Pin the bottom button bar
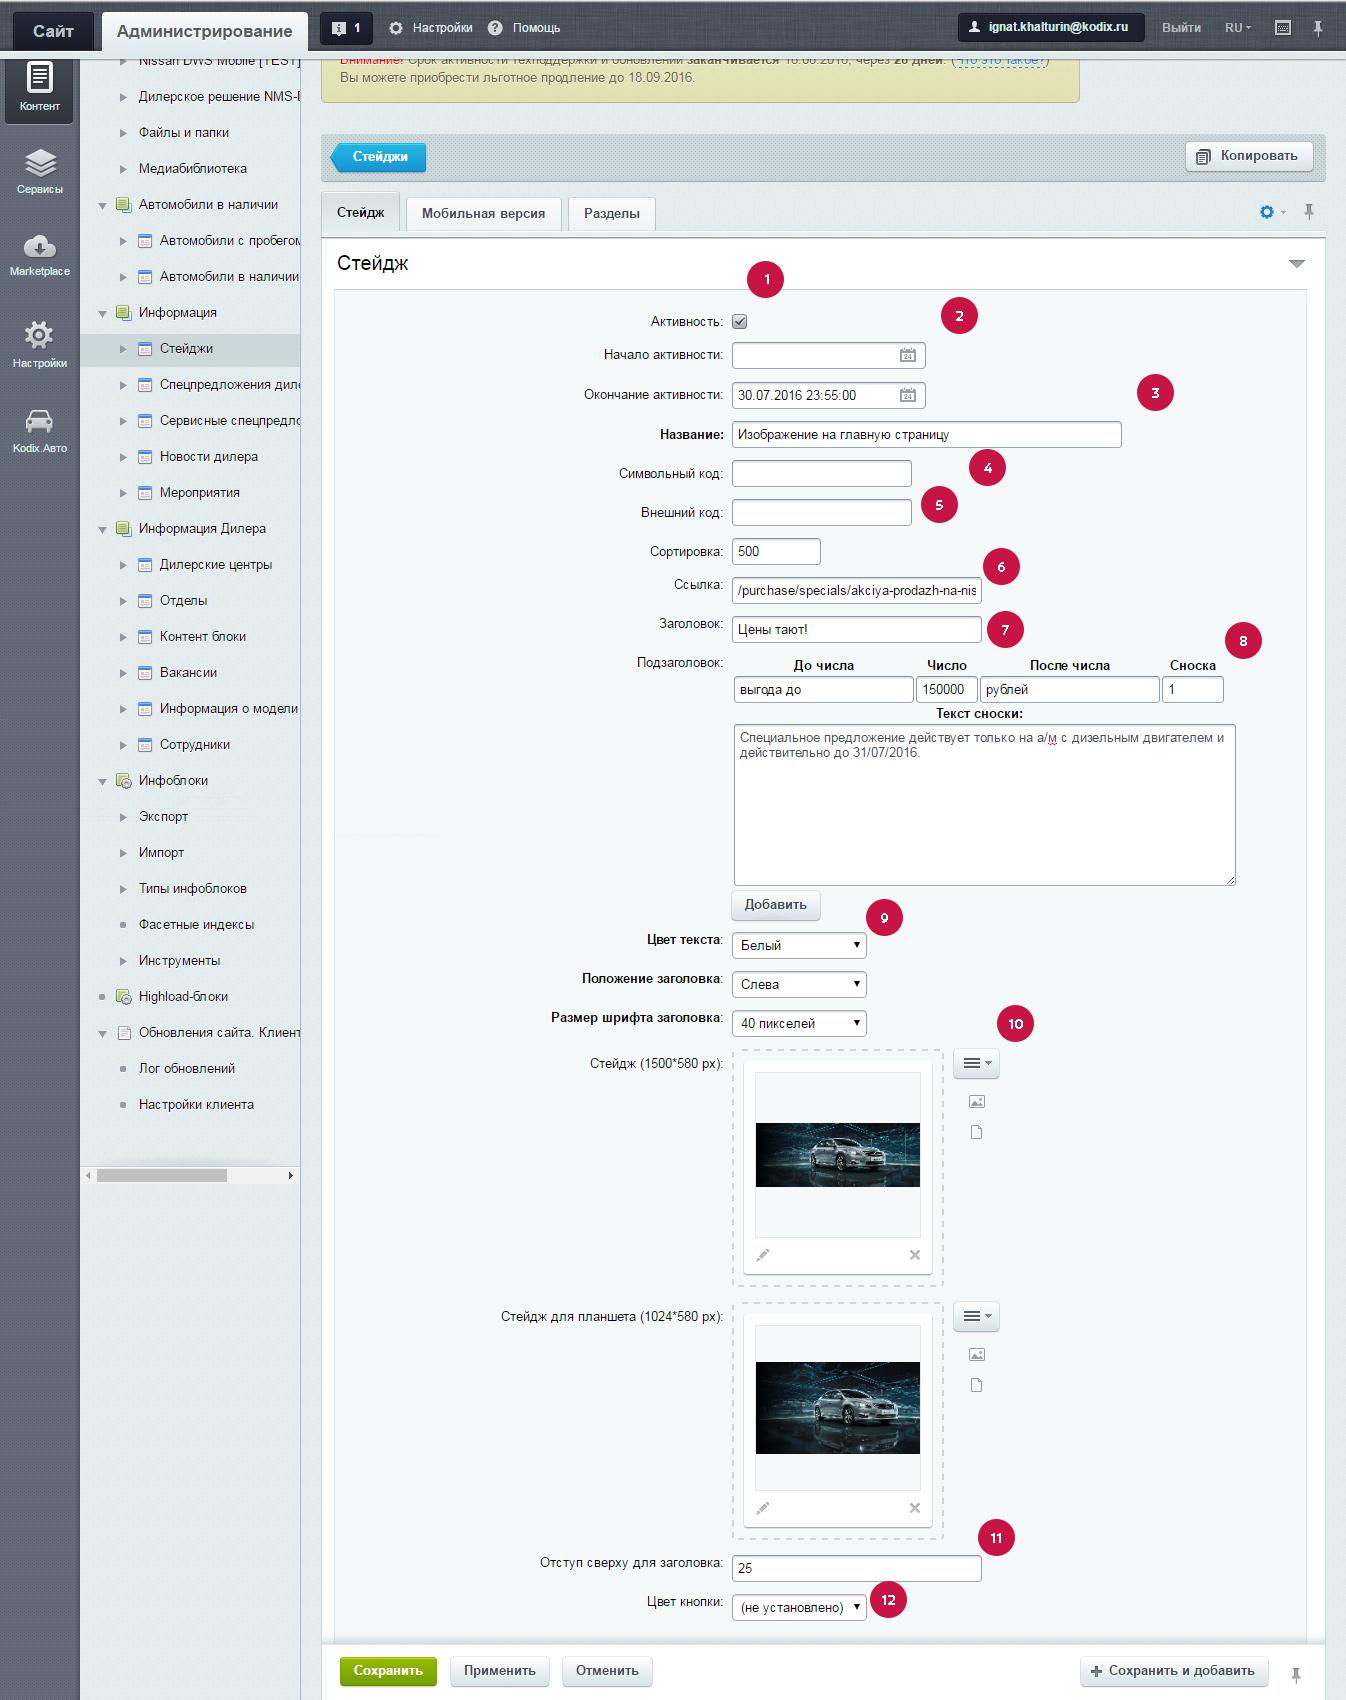1346x1700 pixels. [1296, 1675]
